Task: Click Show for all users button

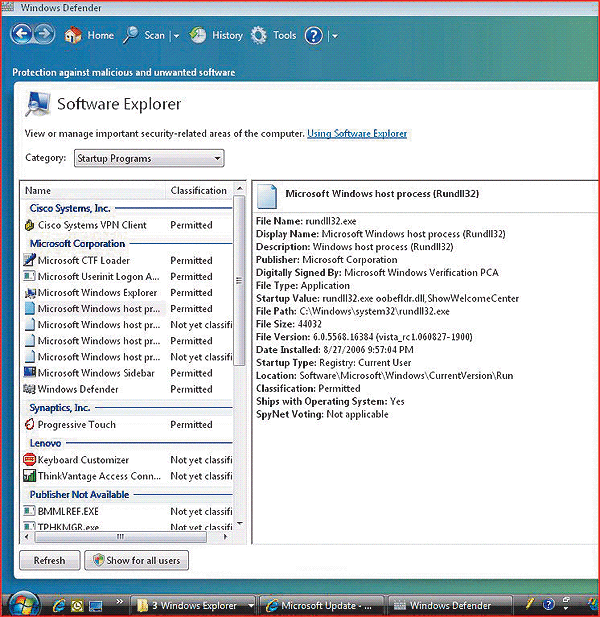Action: point(136,560)
